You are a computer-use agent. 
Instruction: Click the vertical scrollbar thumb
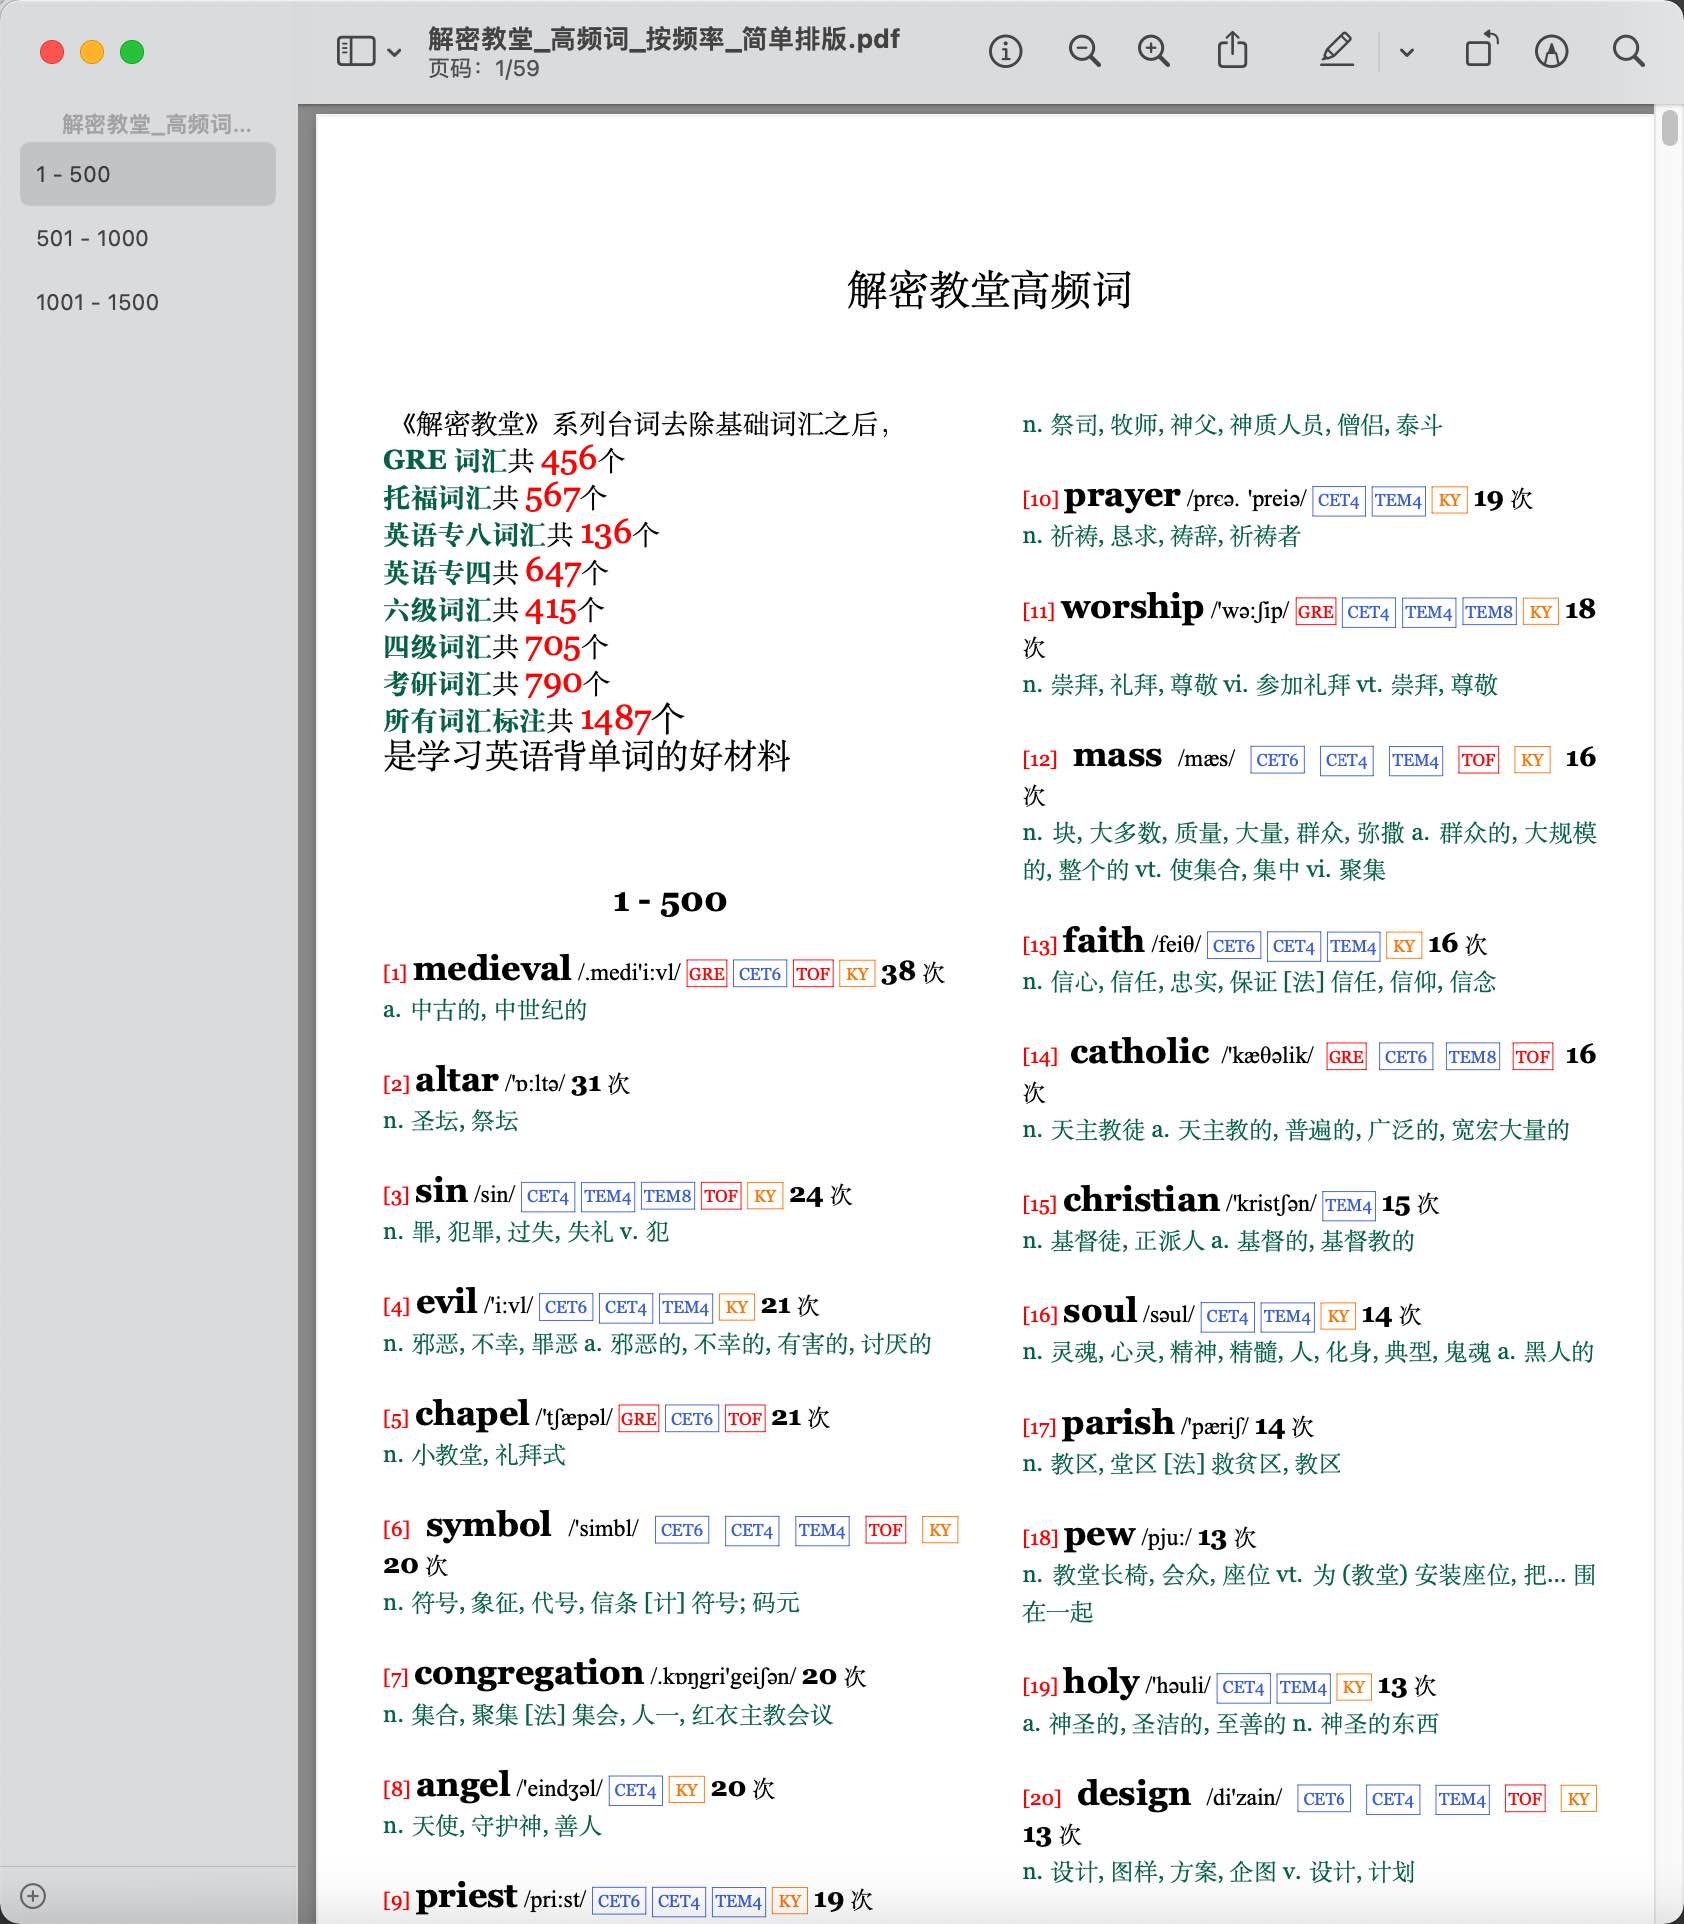pos(1669,128)
